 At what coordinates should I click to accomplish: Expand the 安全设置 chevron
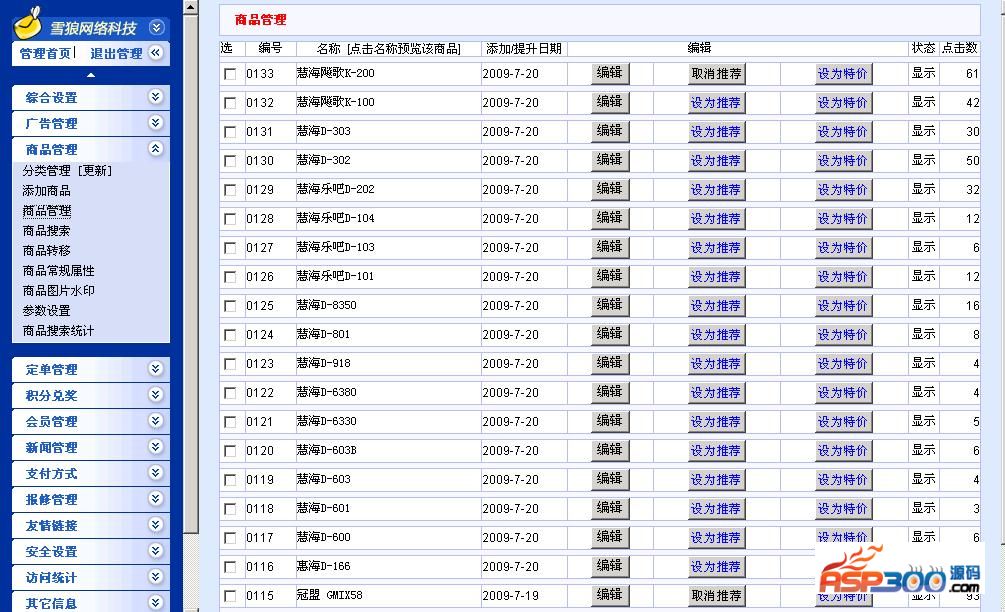pyautogui.click(x=156, y=550)
